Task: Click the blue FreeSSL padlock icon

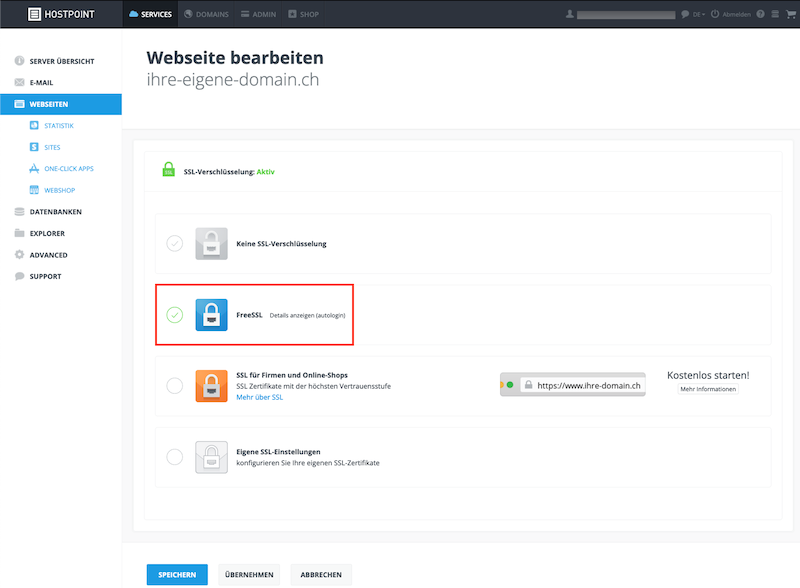Action: [211, 315]
